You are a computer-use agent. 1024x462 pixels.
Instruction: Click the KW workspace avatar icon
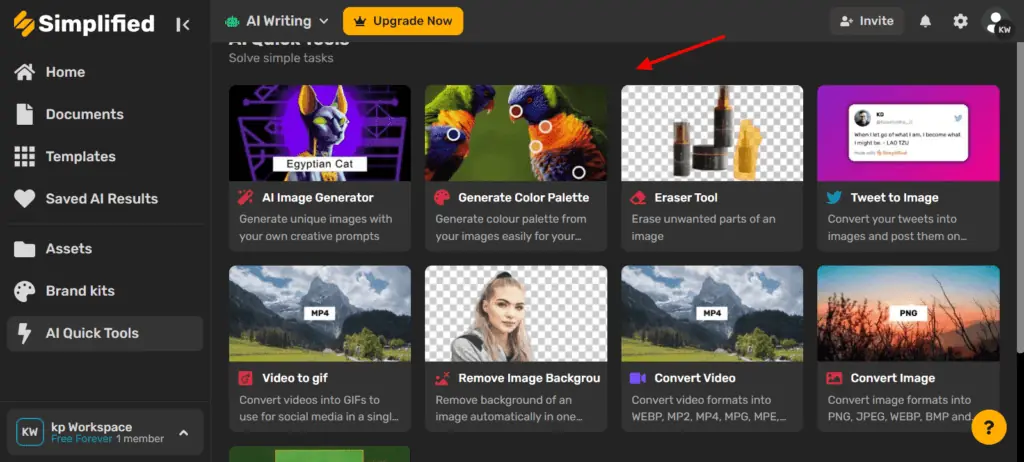[x=30, y=432]
